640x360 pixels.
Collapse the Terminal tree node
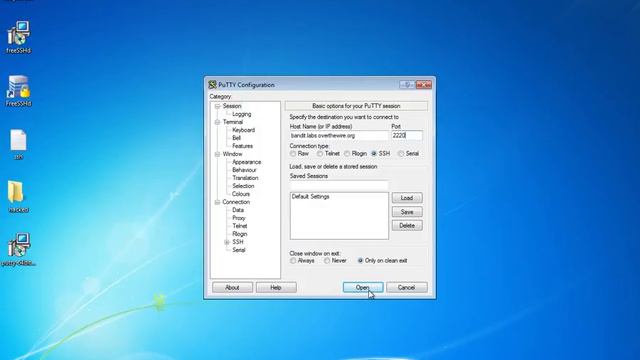(218, 122)
